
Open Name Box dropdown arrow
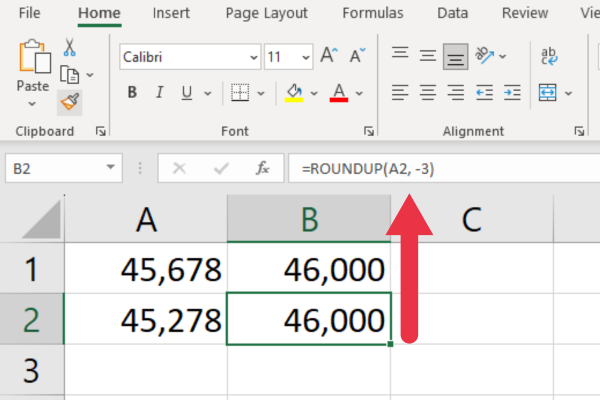coord(111,167)
